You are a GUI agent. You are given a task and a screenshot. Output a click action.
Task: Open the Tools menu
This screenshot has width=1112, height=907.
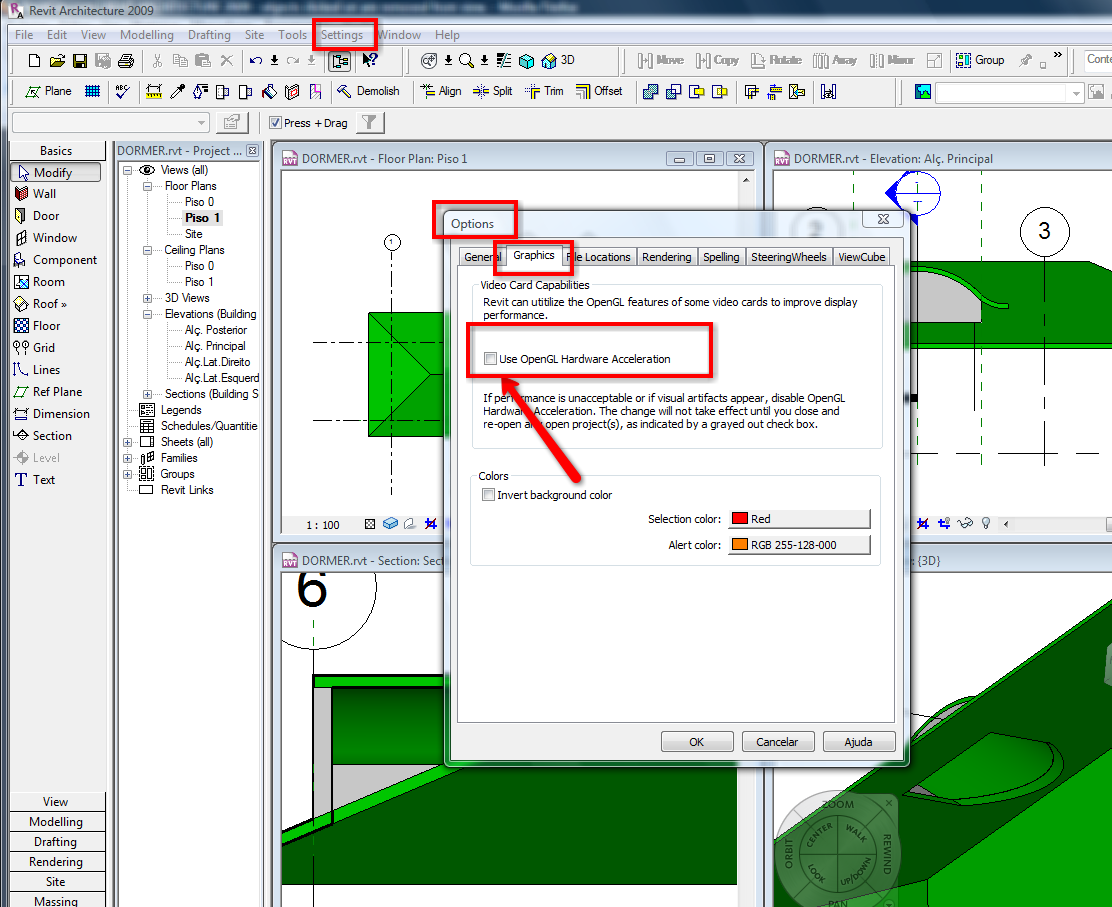(x=292, y=35)
